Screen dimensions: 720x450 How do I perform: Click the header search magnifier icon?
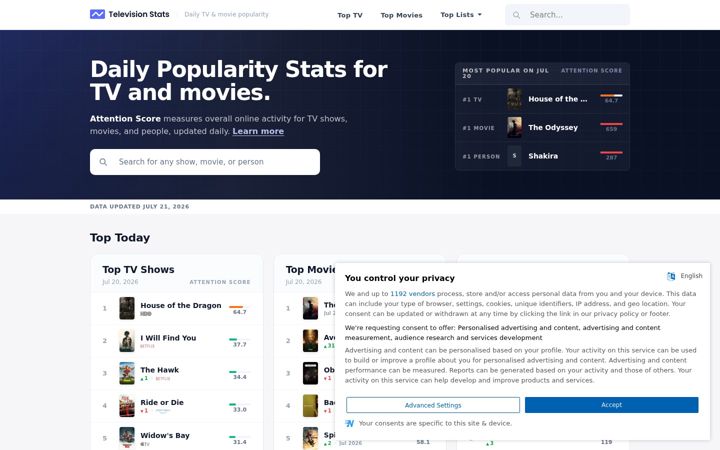click(517, 15)
